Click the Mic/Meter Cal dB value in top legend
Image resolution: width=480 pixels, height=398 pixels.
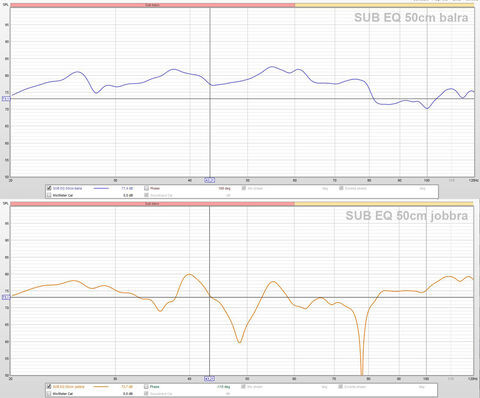pyautogui.click(x=128, y=195)
